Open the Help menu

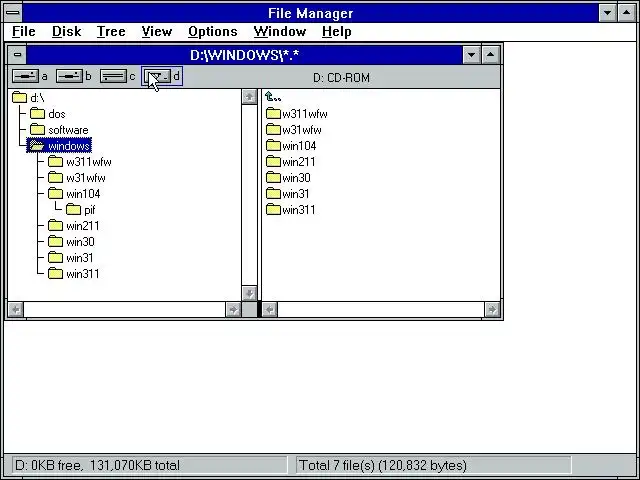pos(336,31)
